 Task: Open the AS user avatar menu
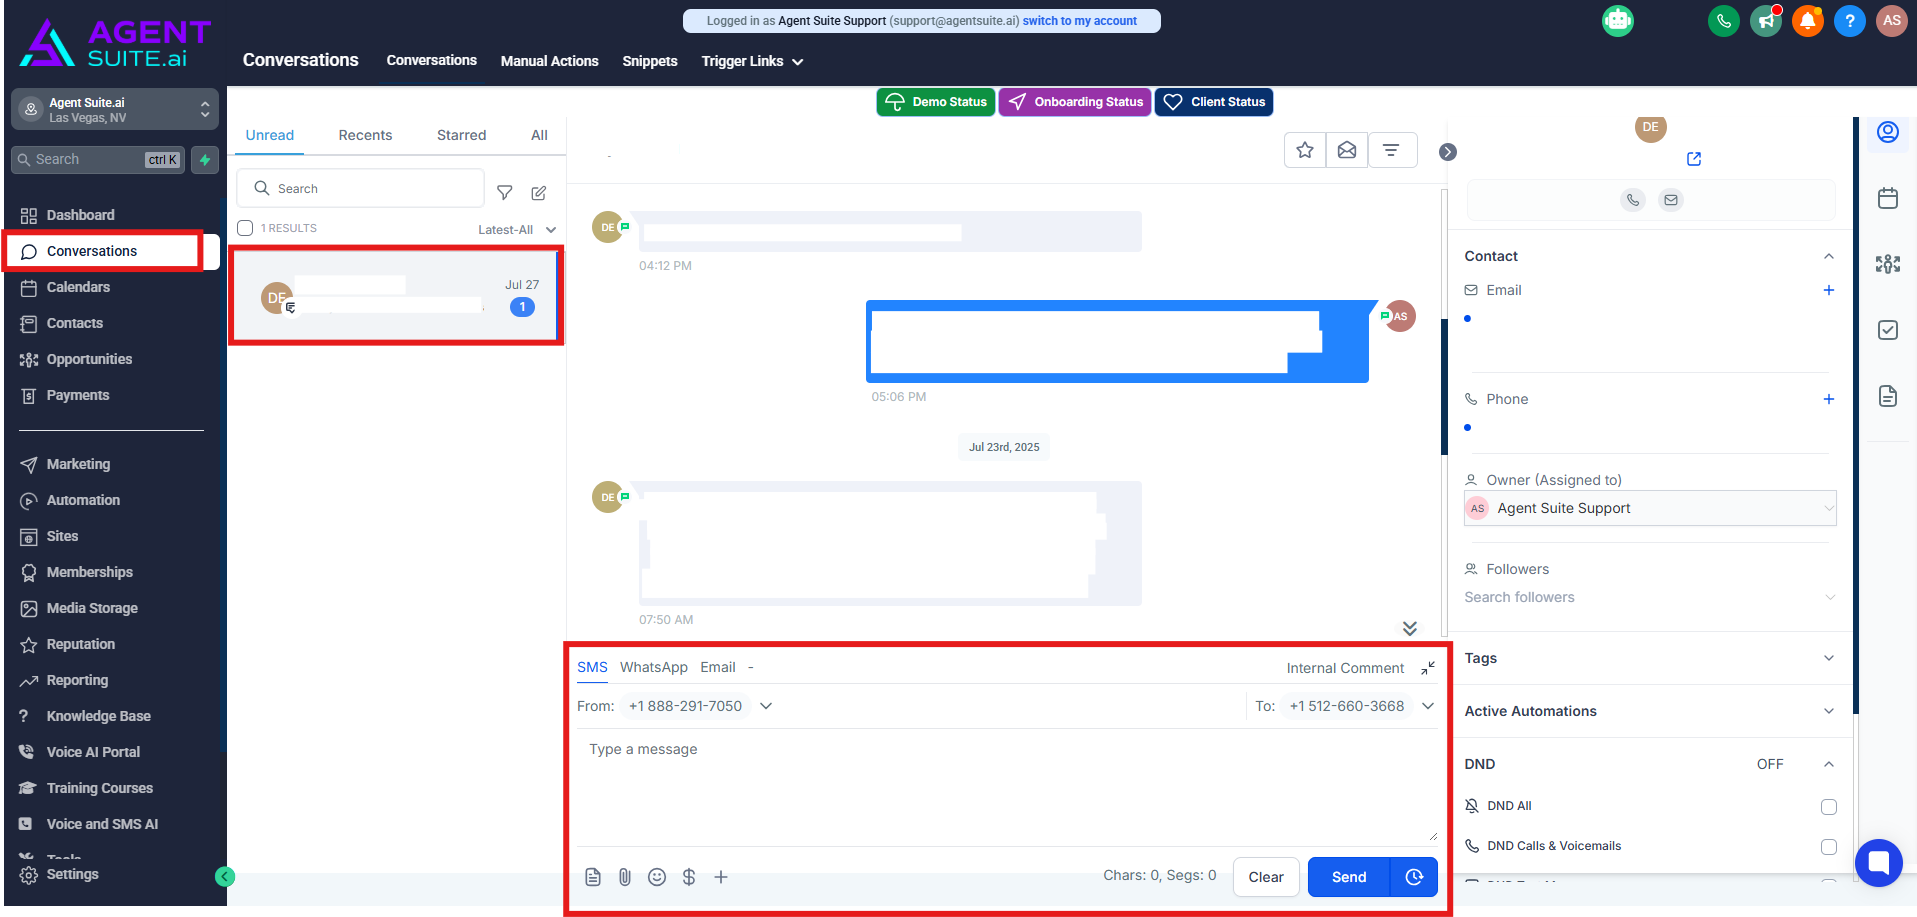[1892, 21]
